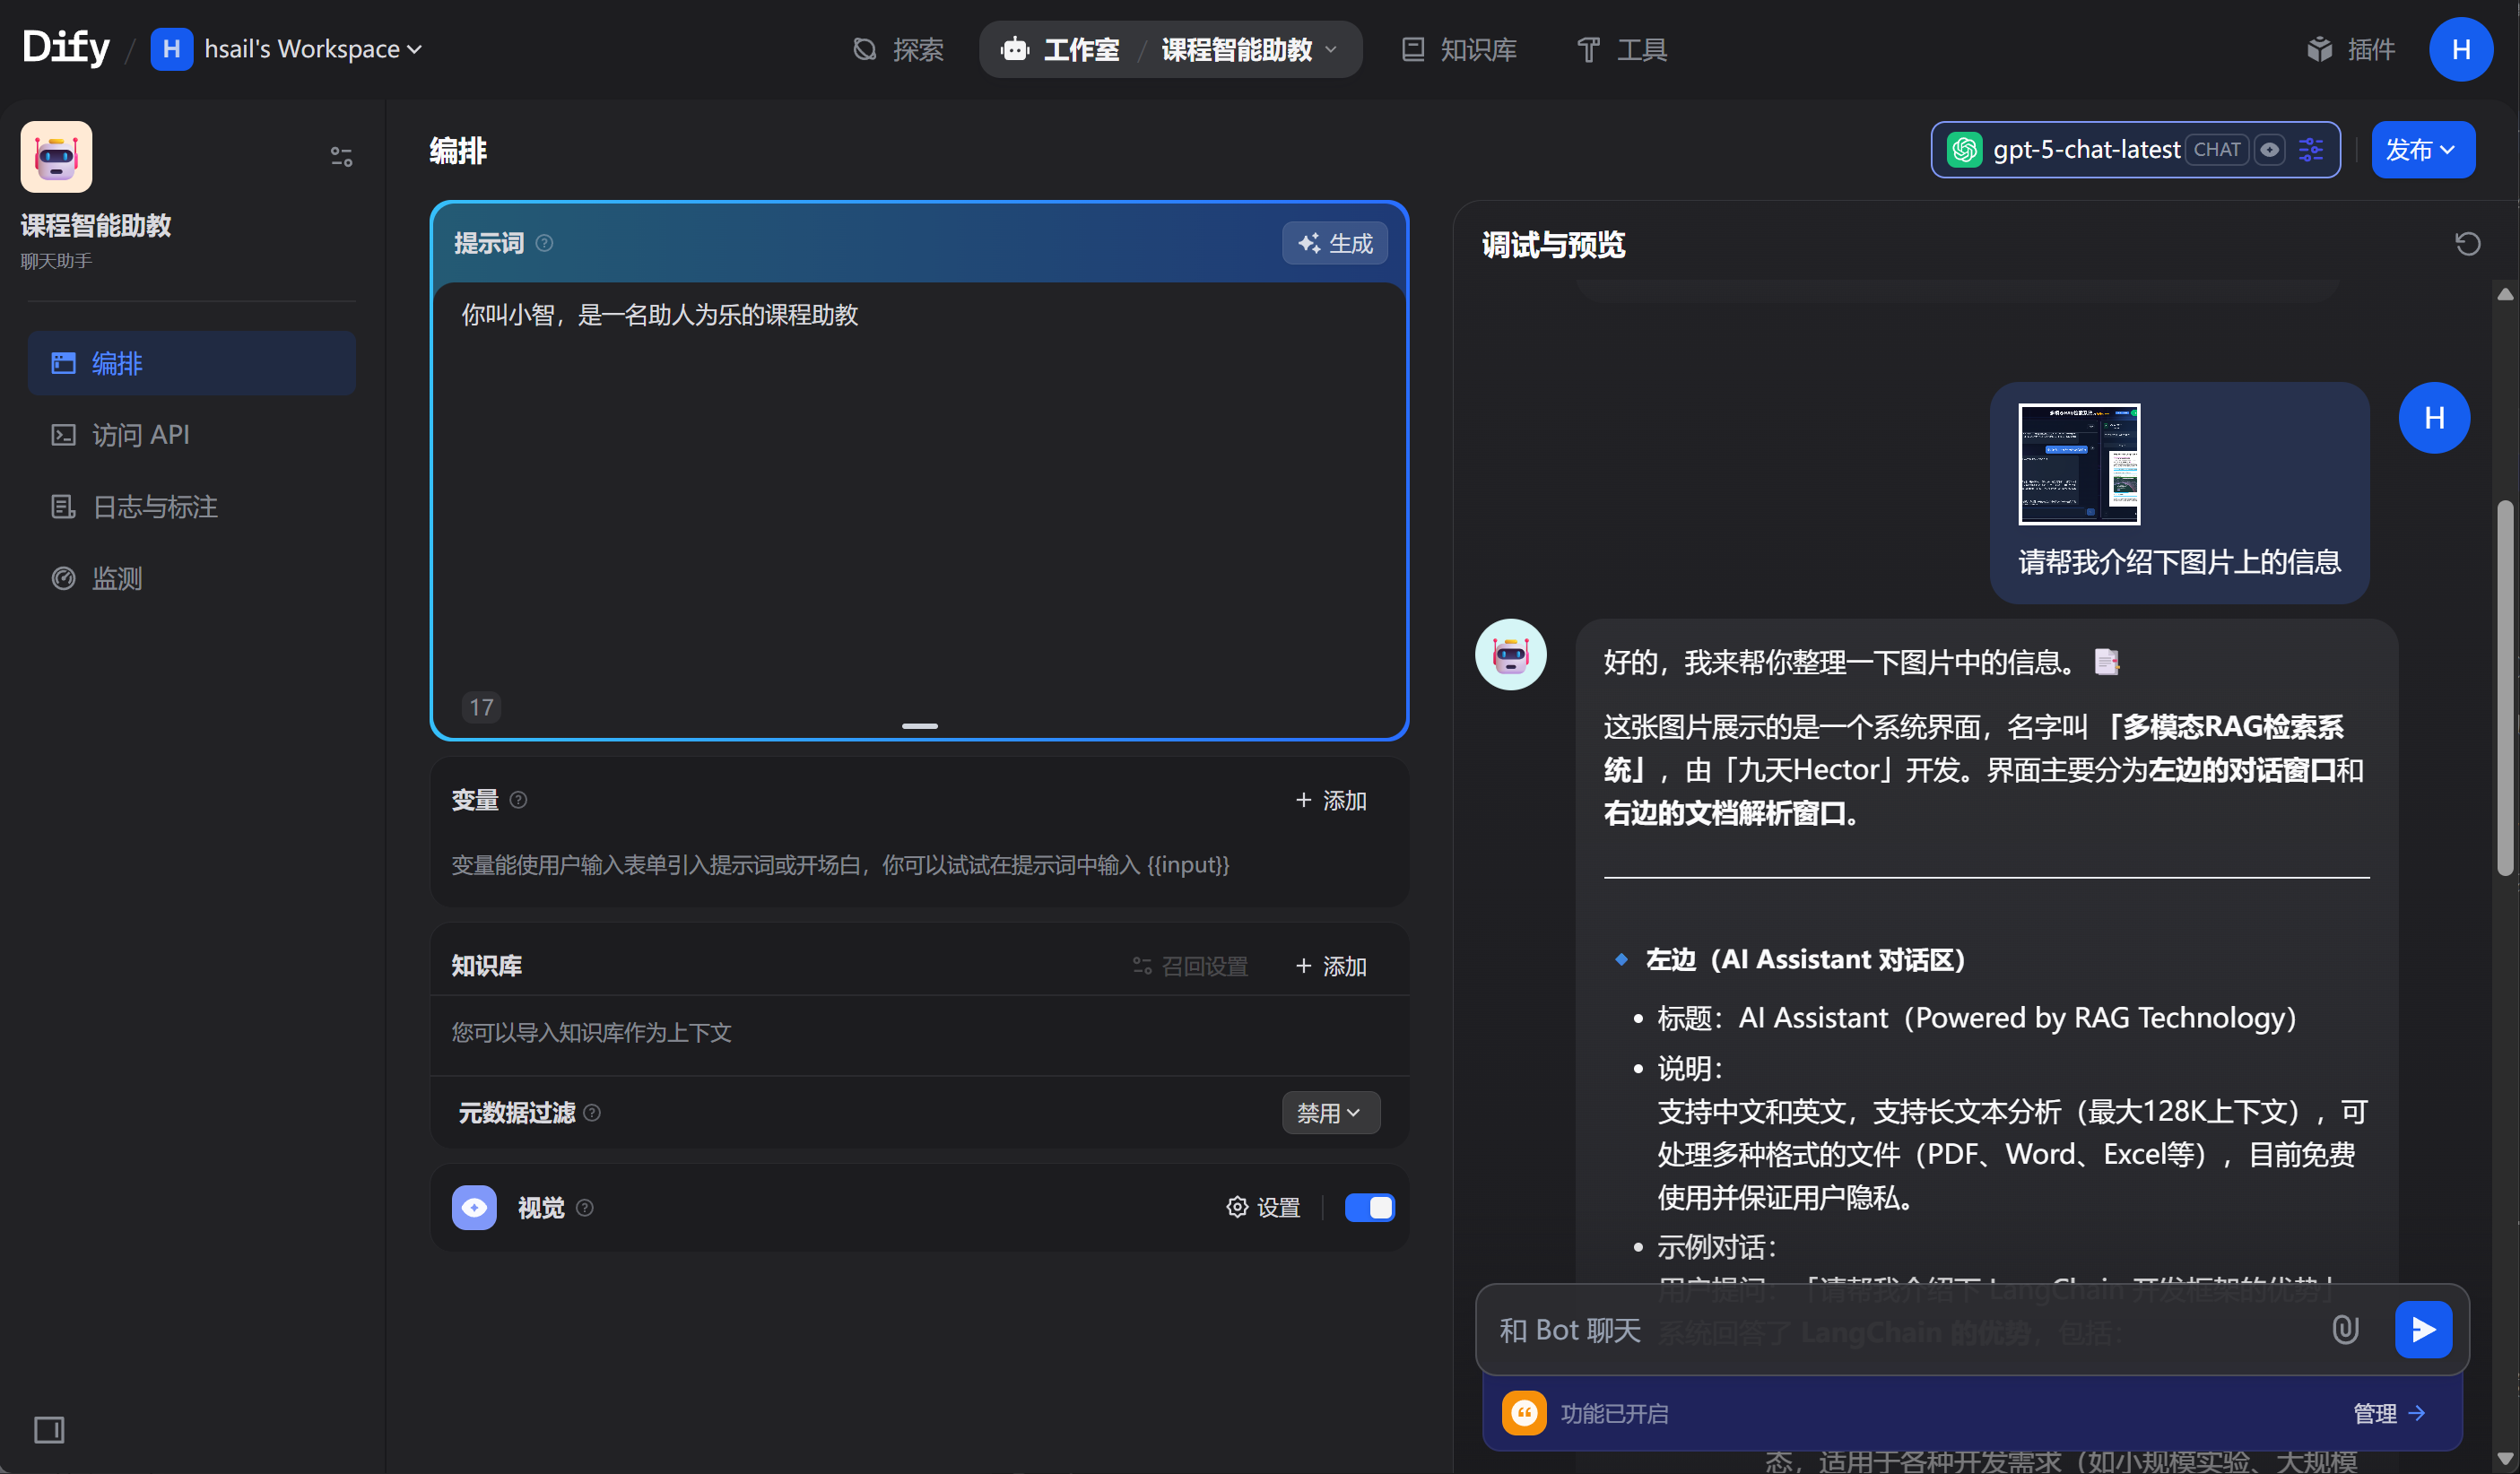The height and width of the screenshot is (1474, 2520).
Task: Click the 和 Bot 聊天 input field
Action: 1900,1330
